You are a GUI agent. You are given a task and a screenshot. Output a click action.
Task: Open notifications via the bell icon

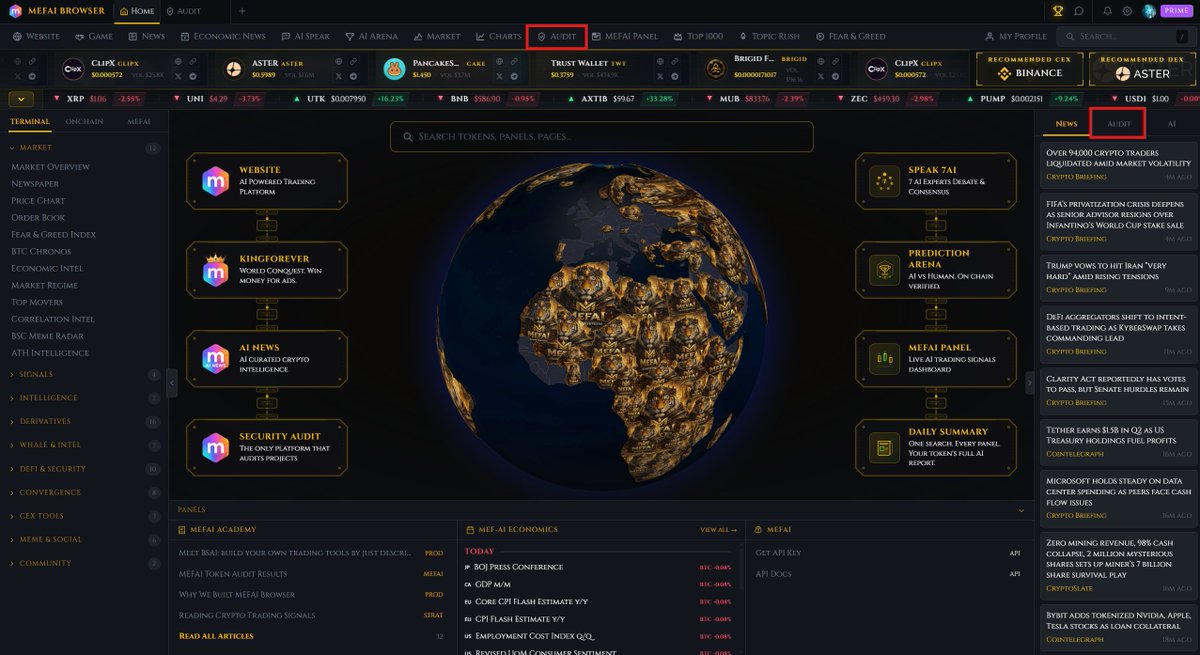(1108, 11)
